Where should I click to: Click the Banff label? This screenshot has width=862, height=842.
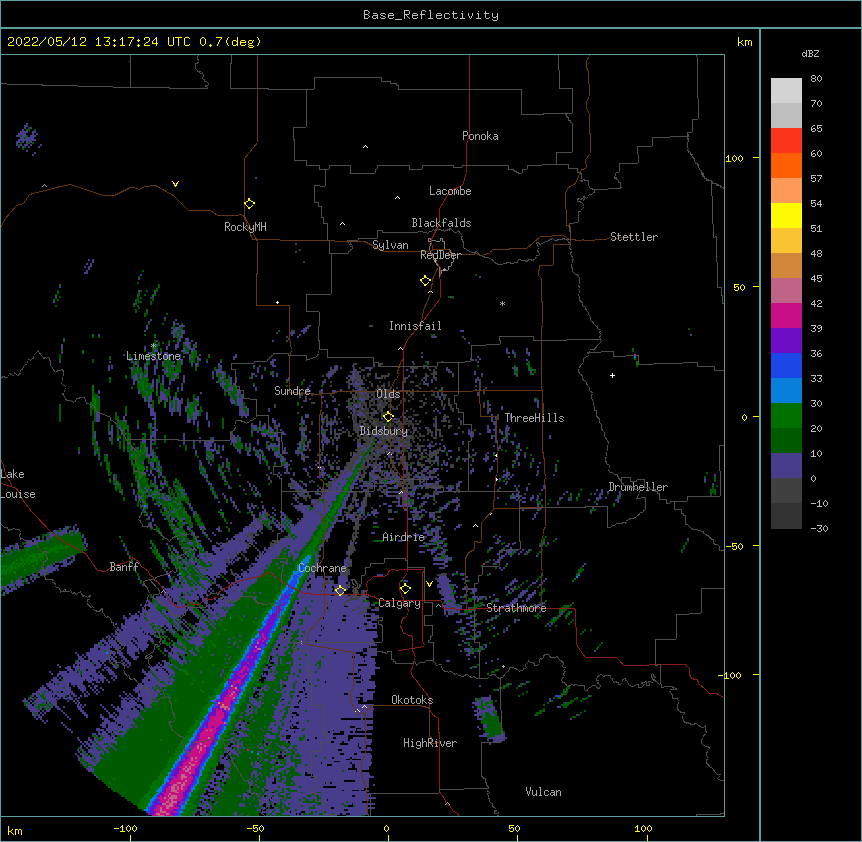(x=124, y=567)
